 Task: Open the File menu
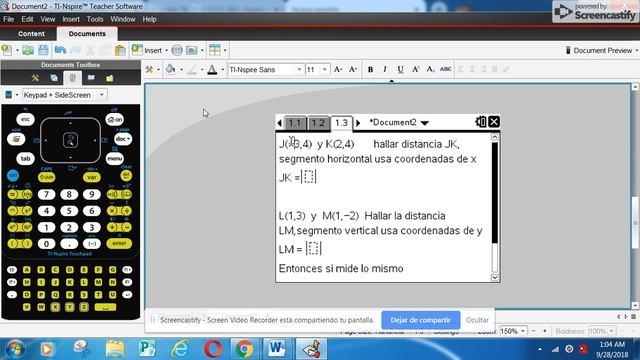[x=8, y=19]
